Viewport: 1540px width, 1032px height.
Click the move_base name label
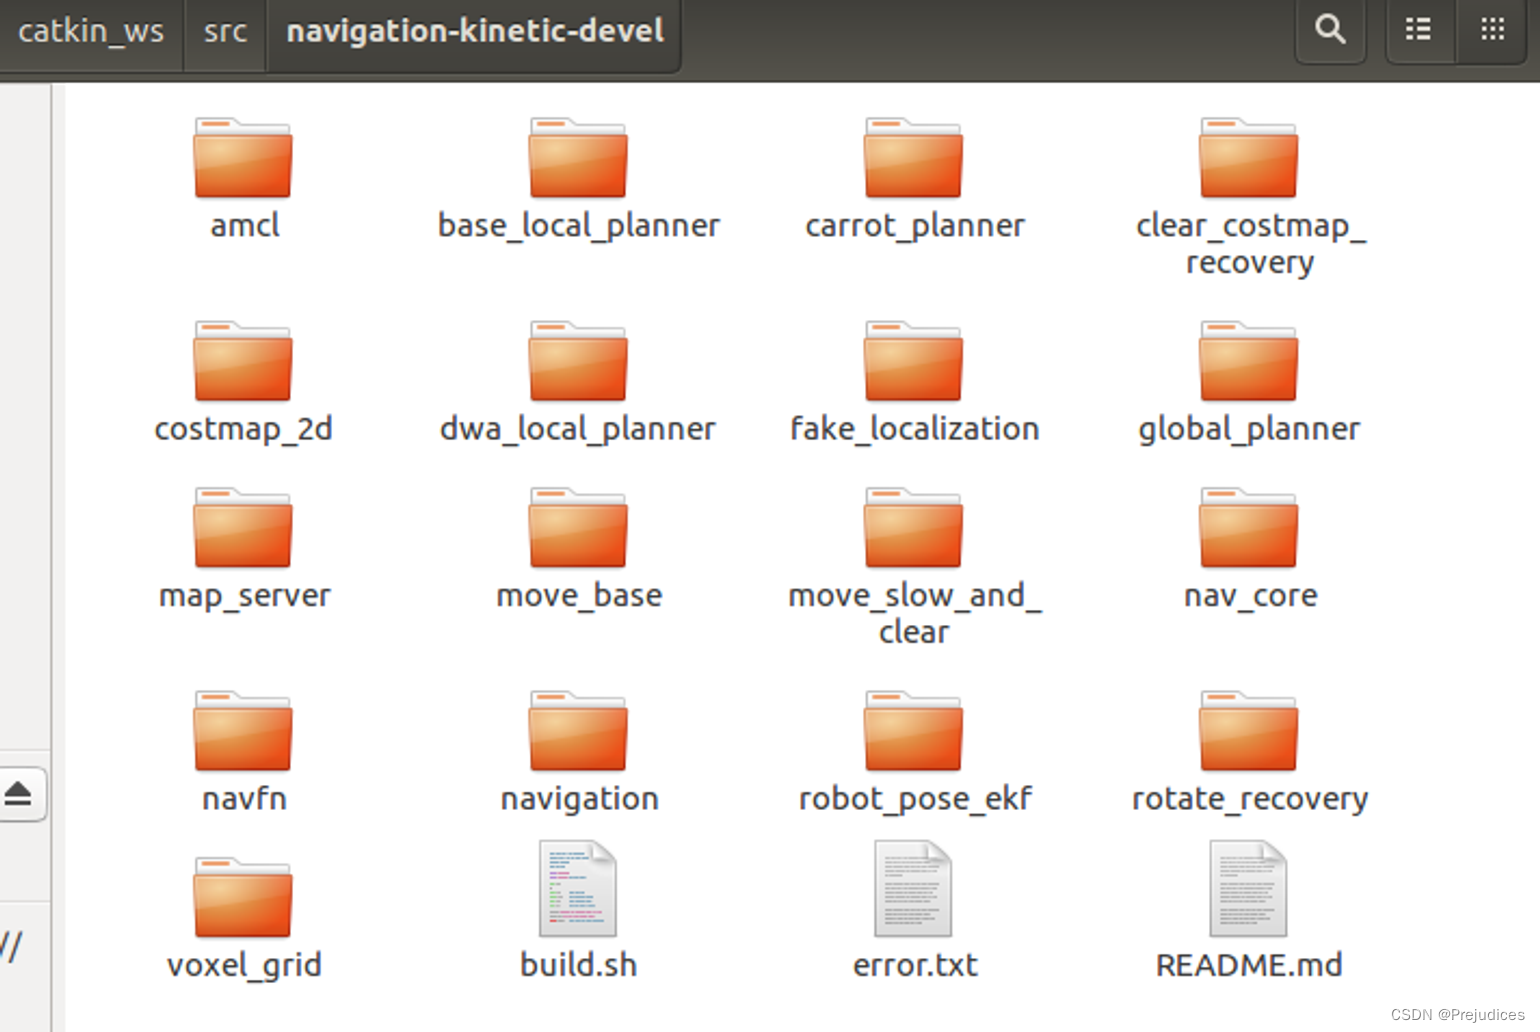click(579, 596)
